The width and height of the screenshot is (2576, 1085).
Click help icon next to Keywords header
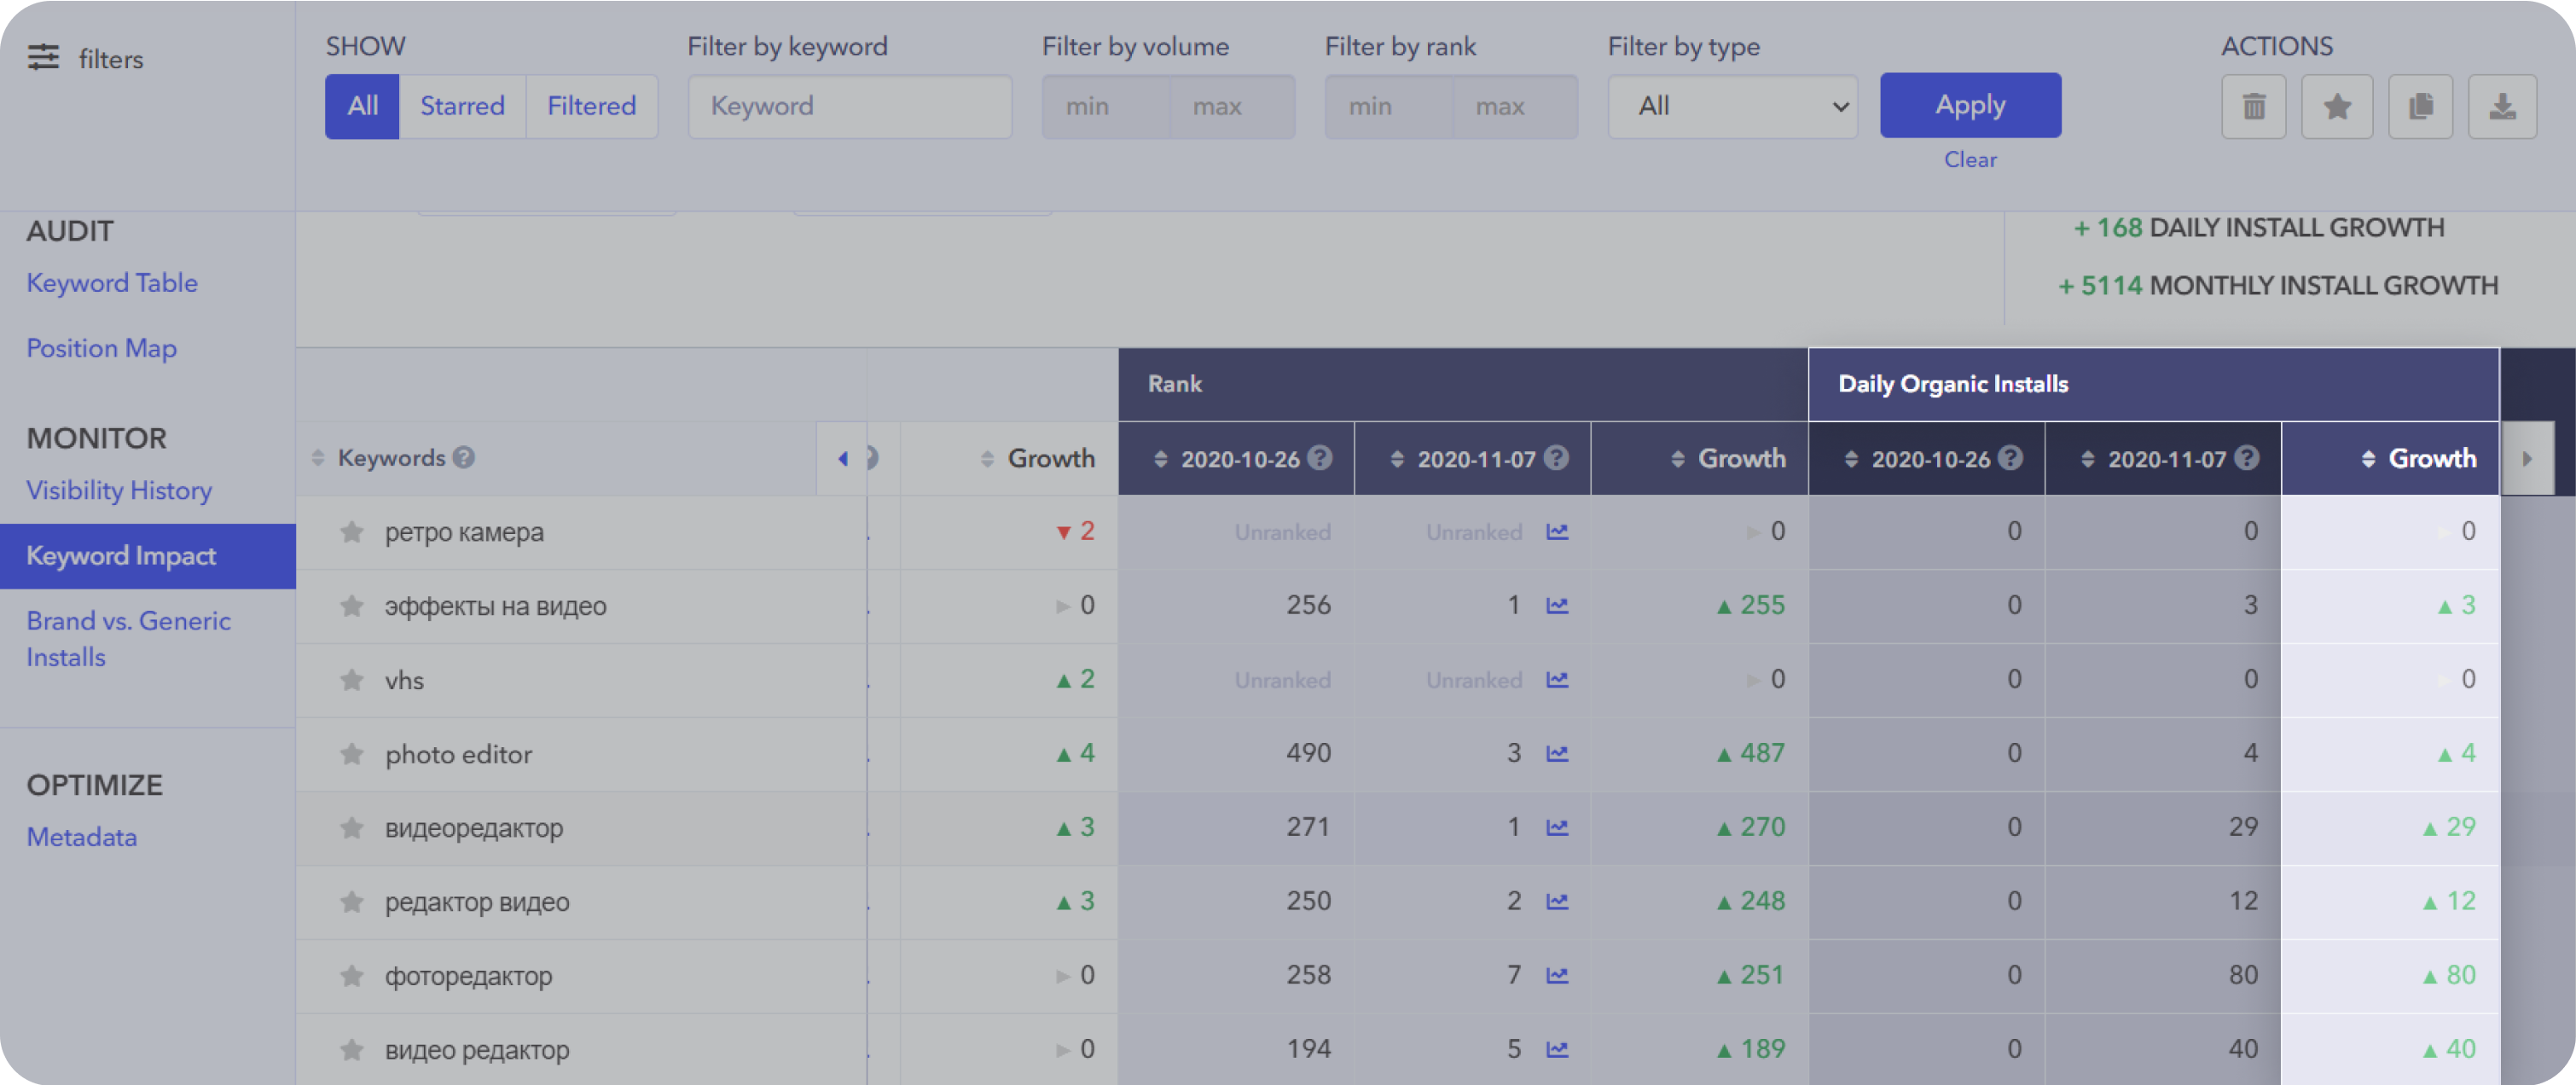click(463, 457)
